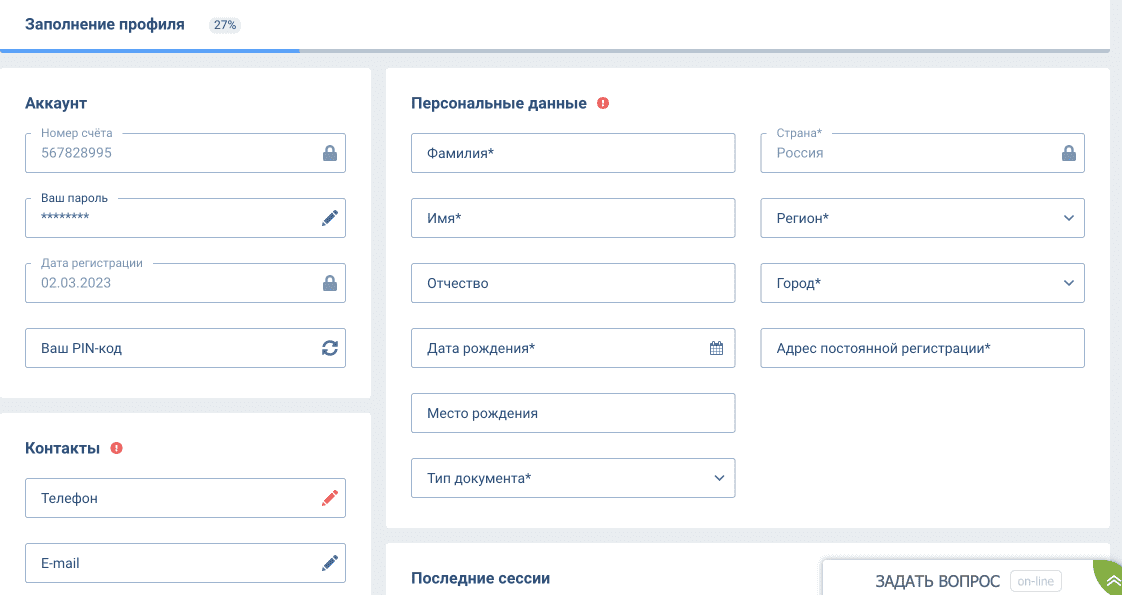Screen dimensions: 1122x595
Task: Click the profile completion progress bar
Action: click(x=555, y=51)
